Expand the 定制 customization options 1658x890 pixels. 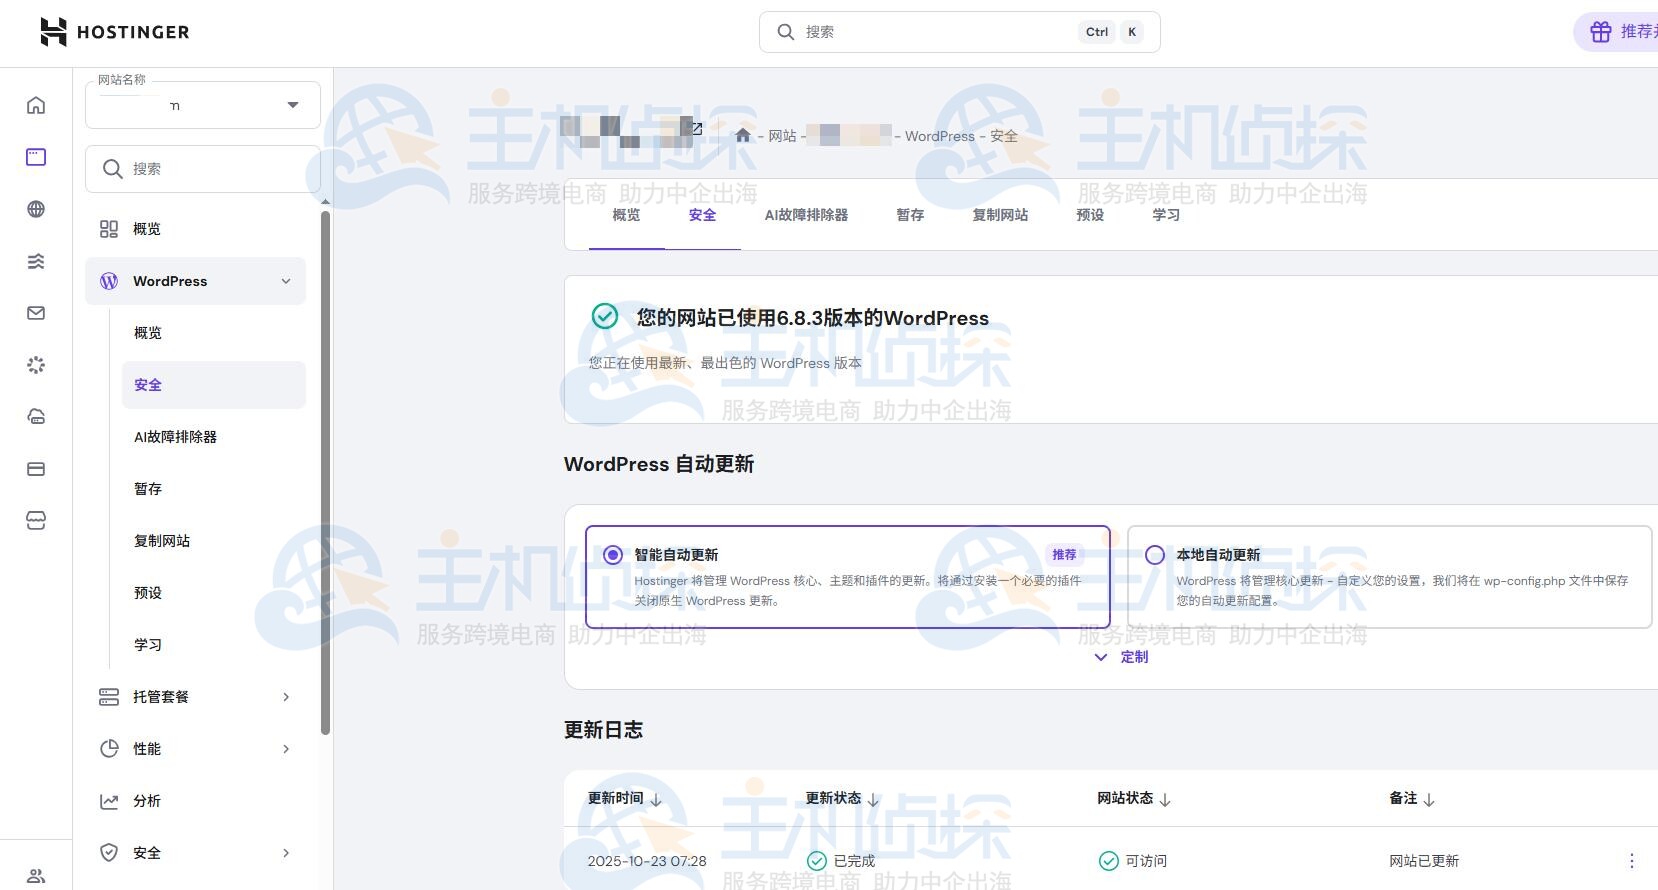click(1122, 657)
